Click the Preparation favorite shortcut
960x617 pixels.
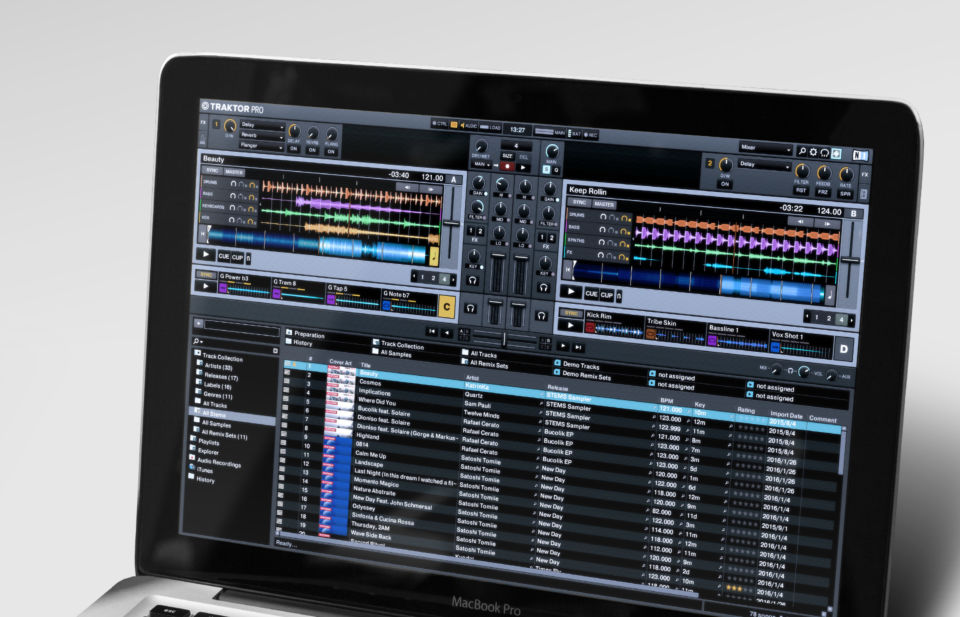coord(309,335)
